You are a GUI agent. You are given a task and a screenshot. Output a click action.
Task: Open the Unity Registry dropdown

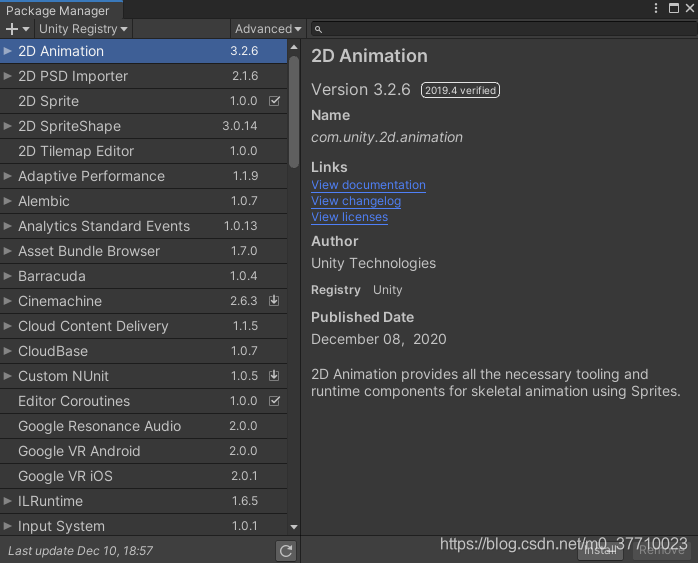tap(83, 29)
